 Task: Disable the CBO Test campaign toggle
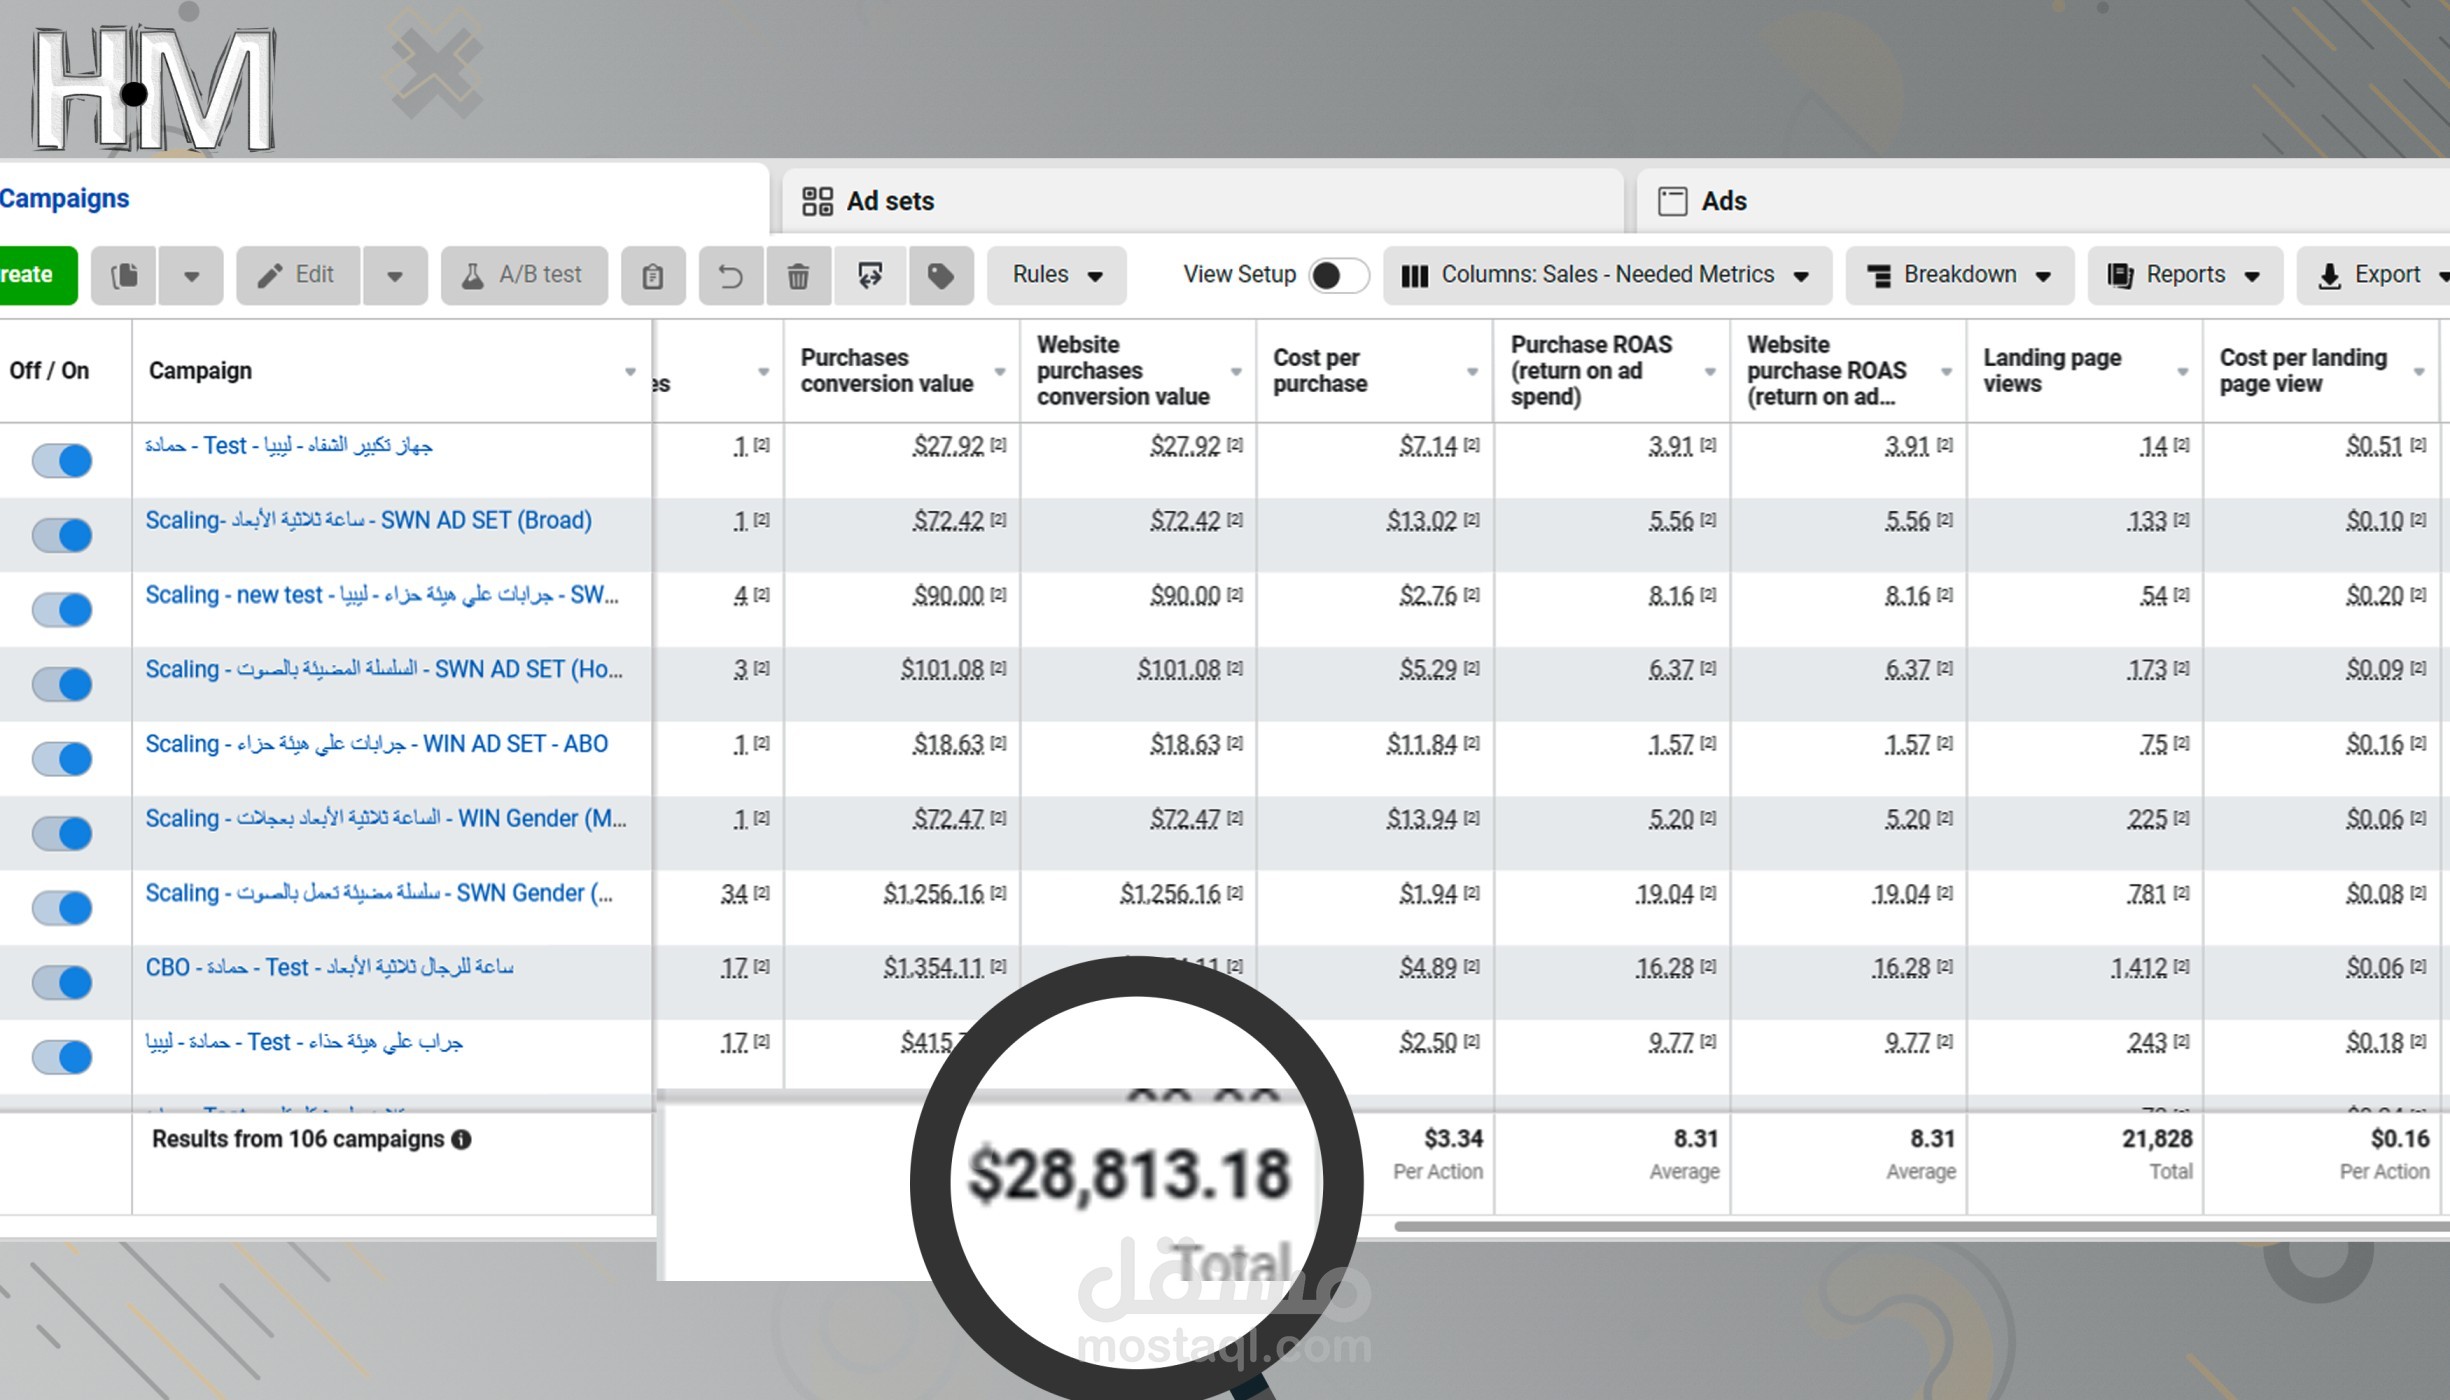[62, 981]
